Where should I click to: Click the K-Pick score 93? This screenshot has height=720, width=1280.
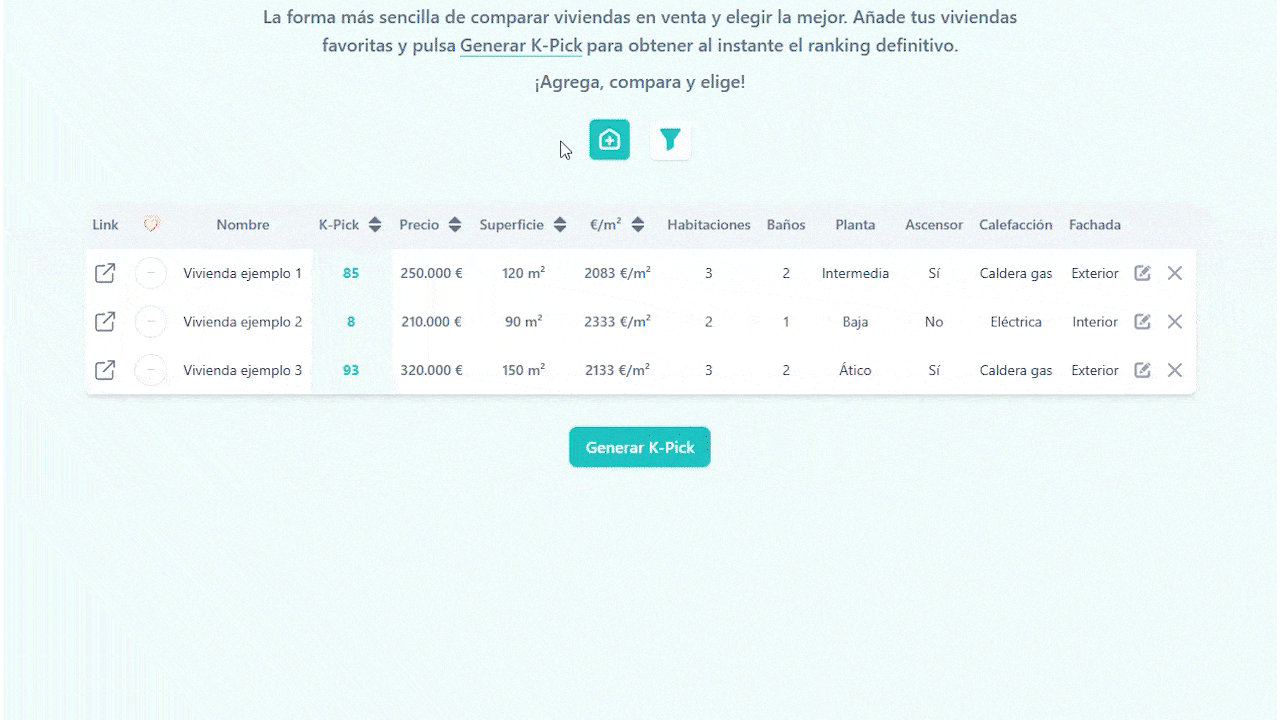[351, 370]
